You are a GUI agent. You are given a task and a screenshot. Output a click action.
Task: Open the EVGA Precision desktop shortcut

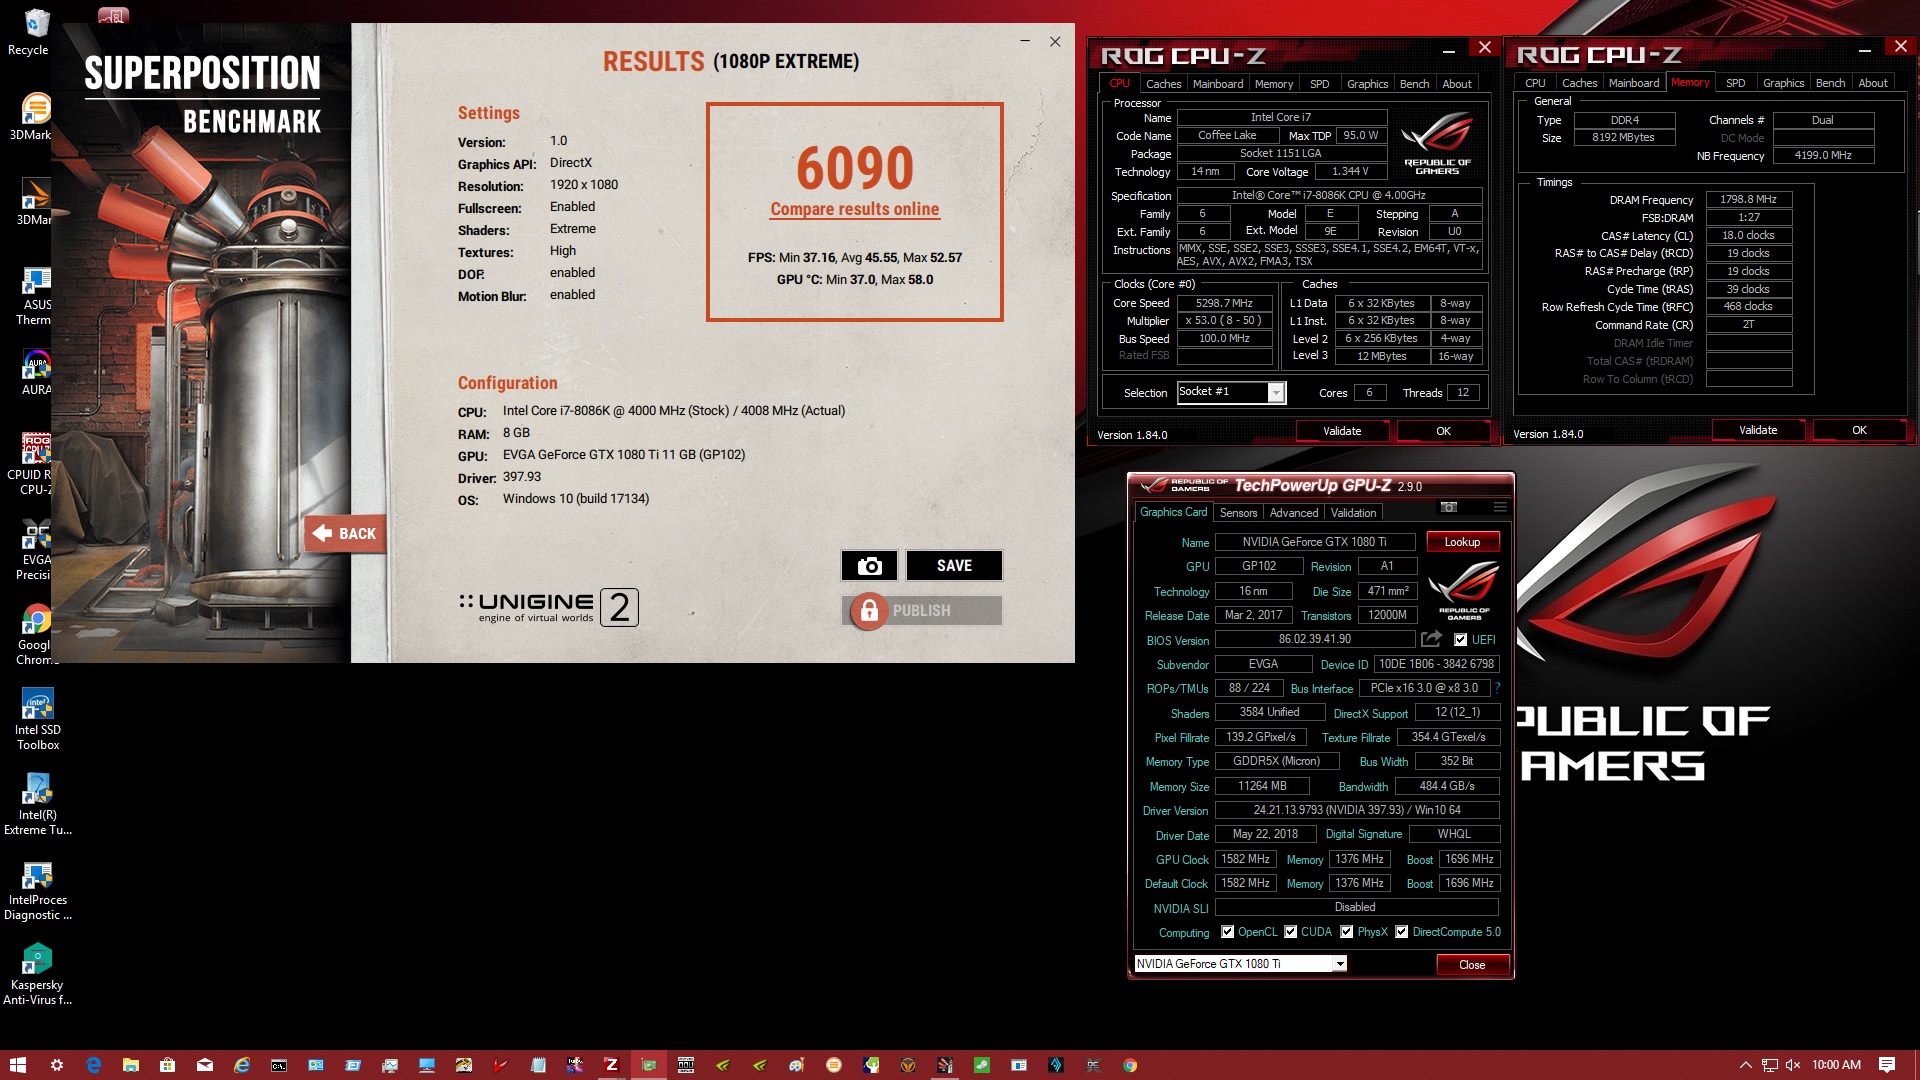click(x=35, y=549)
